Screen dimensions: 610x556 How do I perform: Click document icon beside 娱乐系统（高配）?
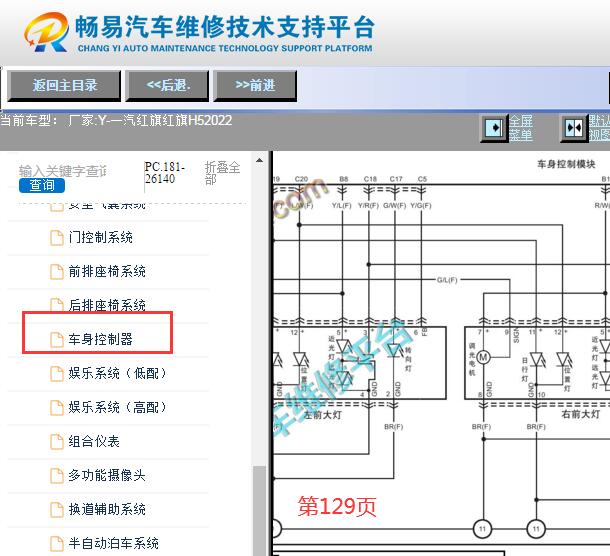pyautogui.click(x=57, y=408)
